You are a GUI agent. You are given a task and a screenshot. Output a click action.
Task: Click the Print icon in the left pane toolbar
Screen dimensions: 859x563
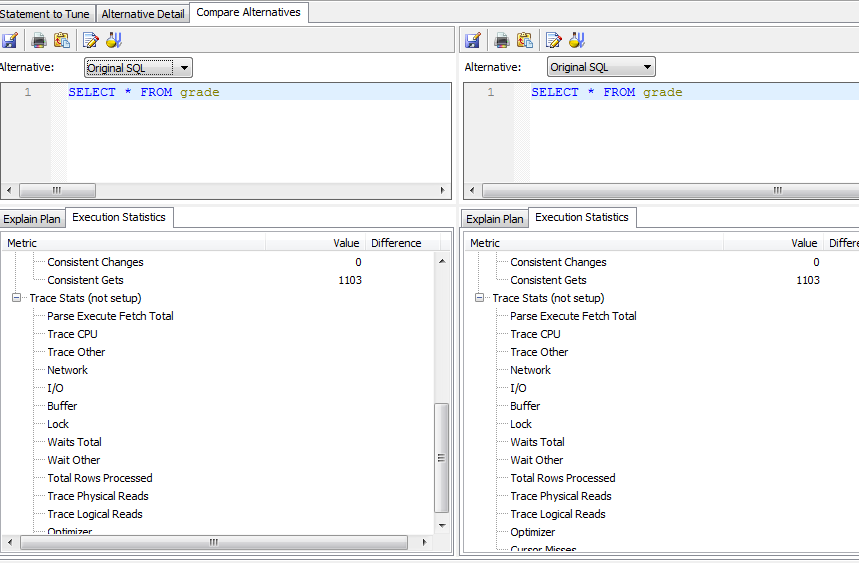39,41
